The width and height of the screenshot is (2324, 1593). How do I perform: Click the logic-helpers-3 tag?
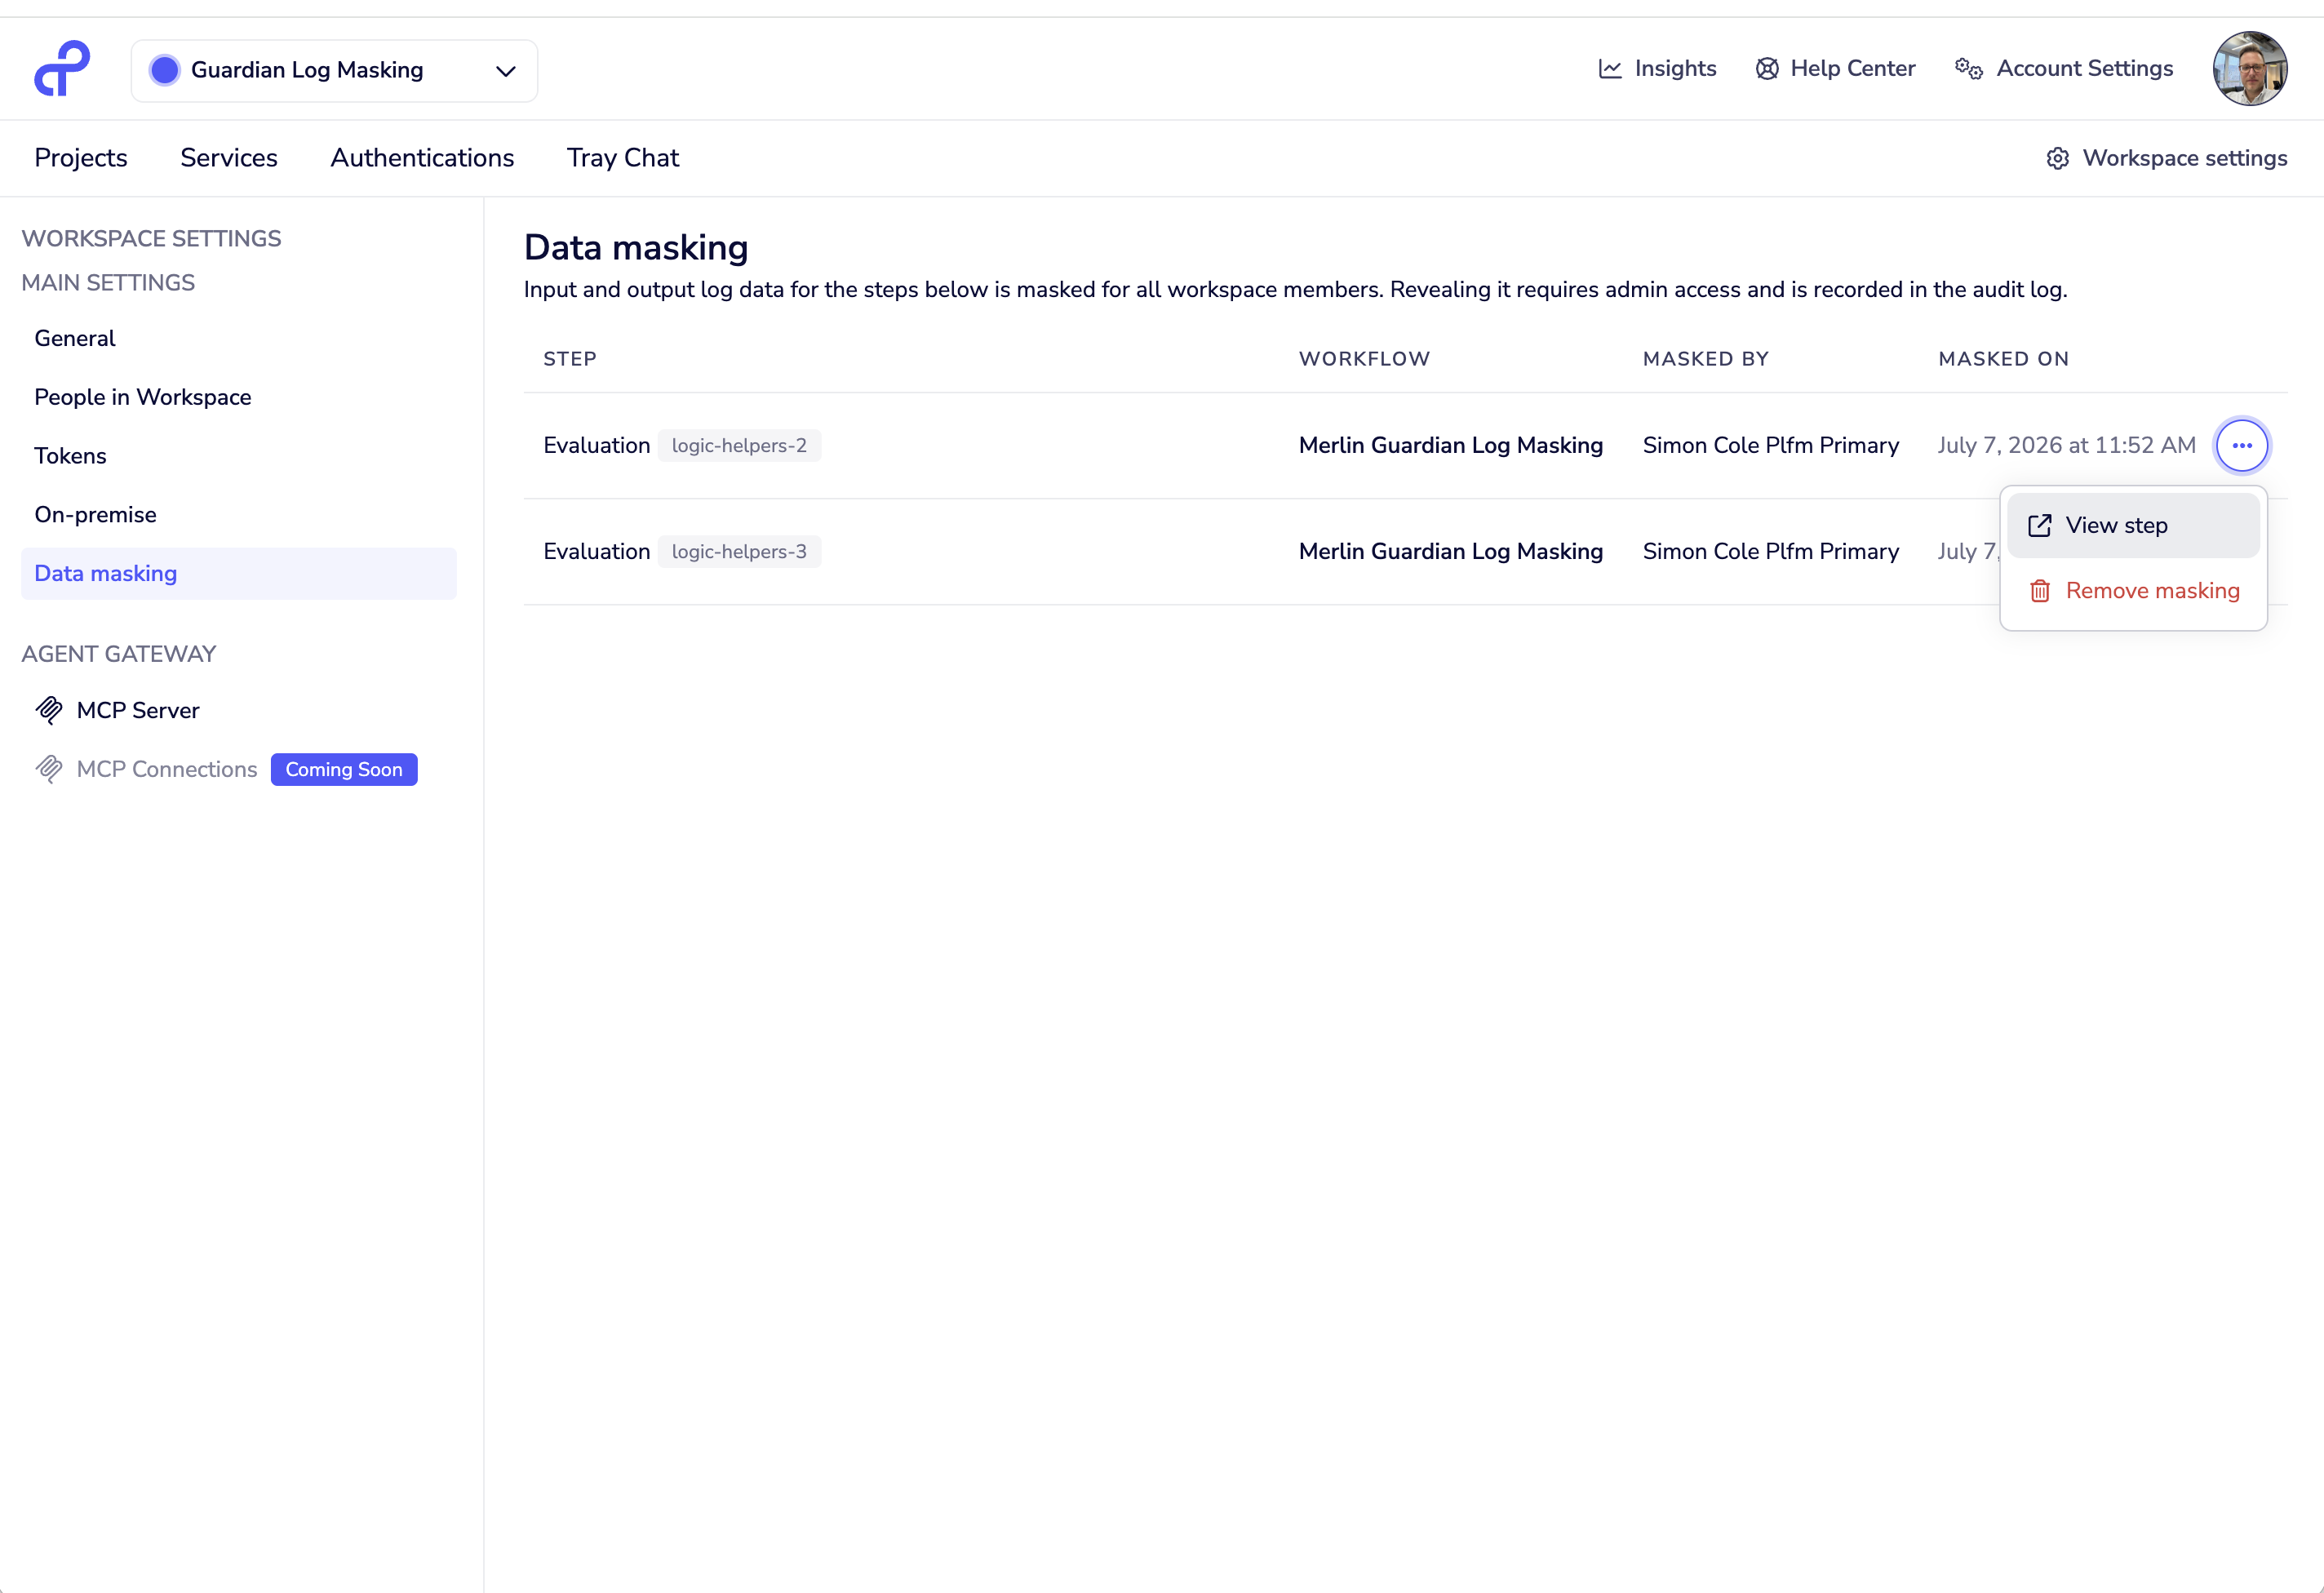pos(739,552)
